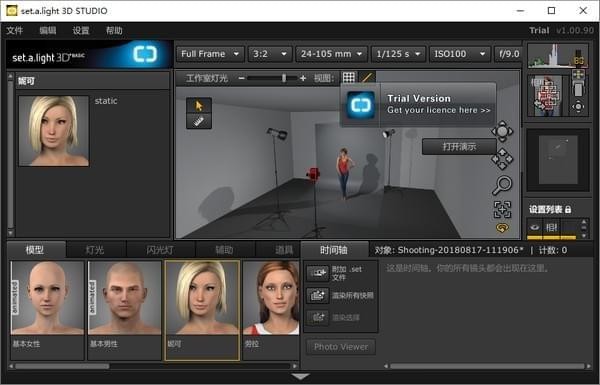
Task: Select the 基本女性 model thumbnail
Action: coord(47,298)
